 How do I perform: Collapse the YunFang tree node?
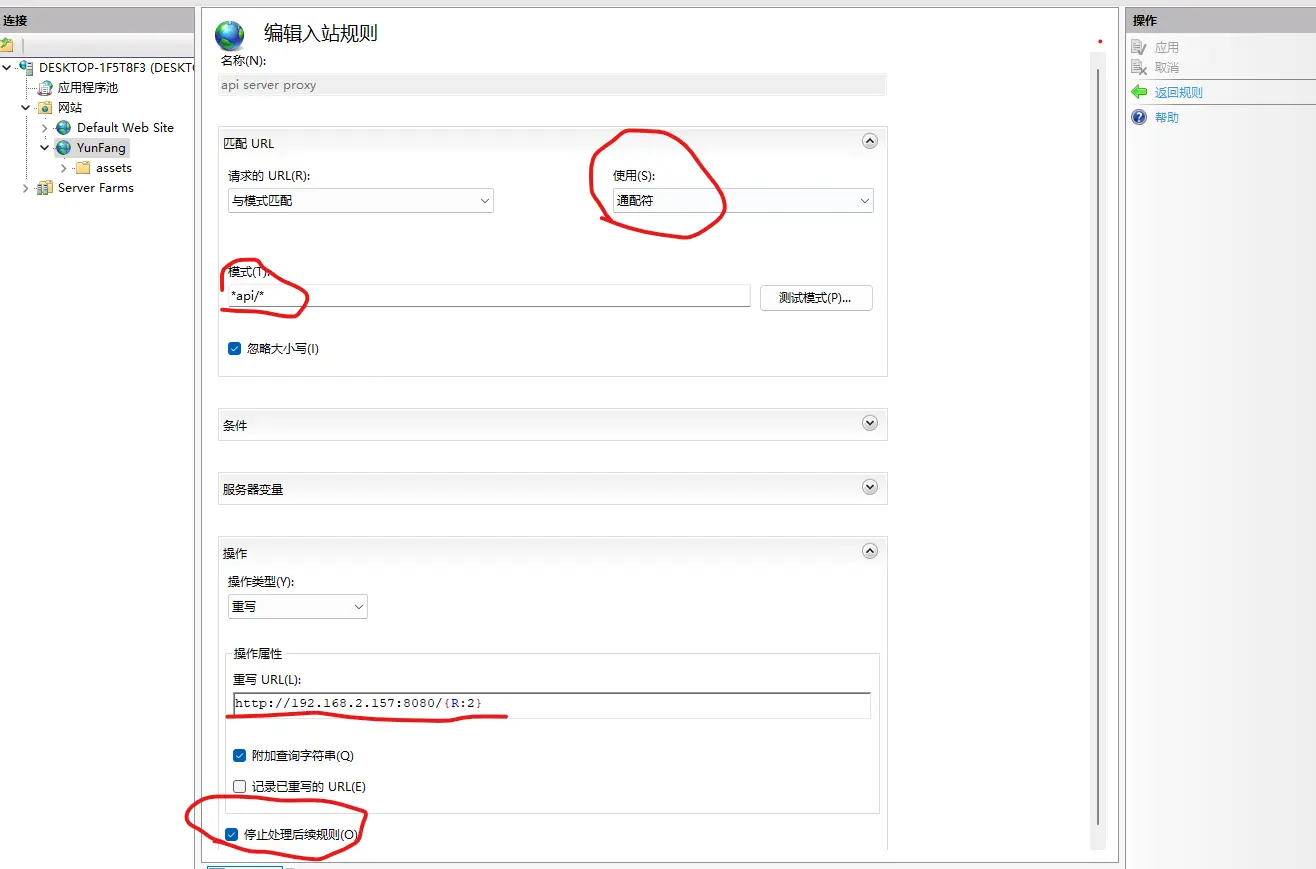coord(45,148)
